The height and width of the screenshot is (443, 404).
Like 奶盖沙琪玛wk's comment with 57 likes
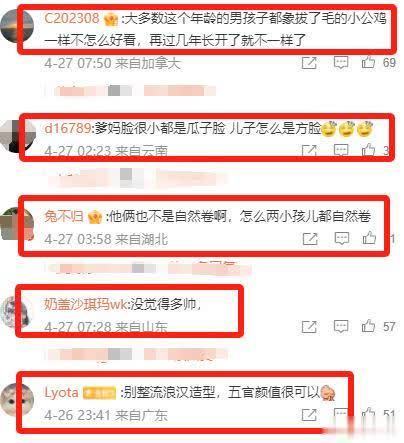(368, 326)
